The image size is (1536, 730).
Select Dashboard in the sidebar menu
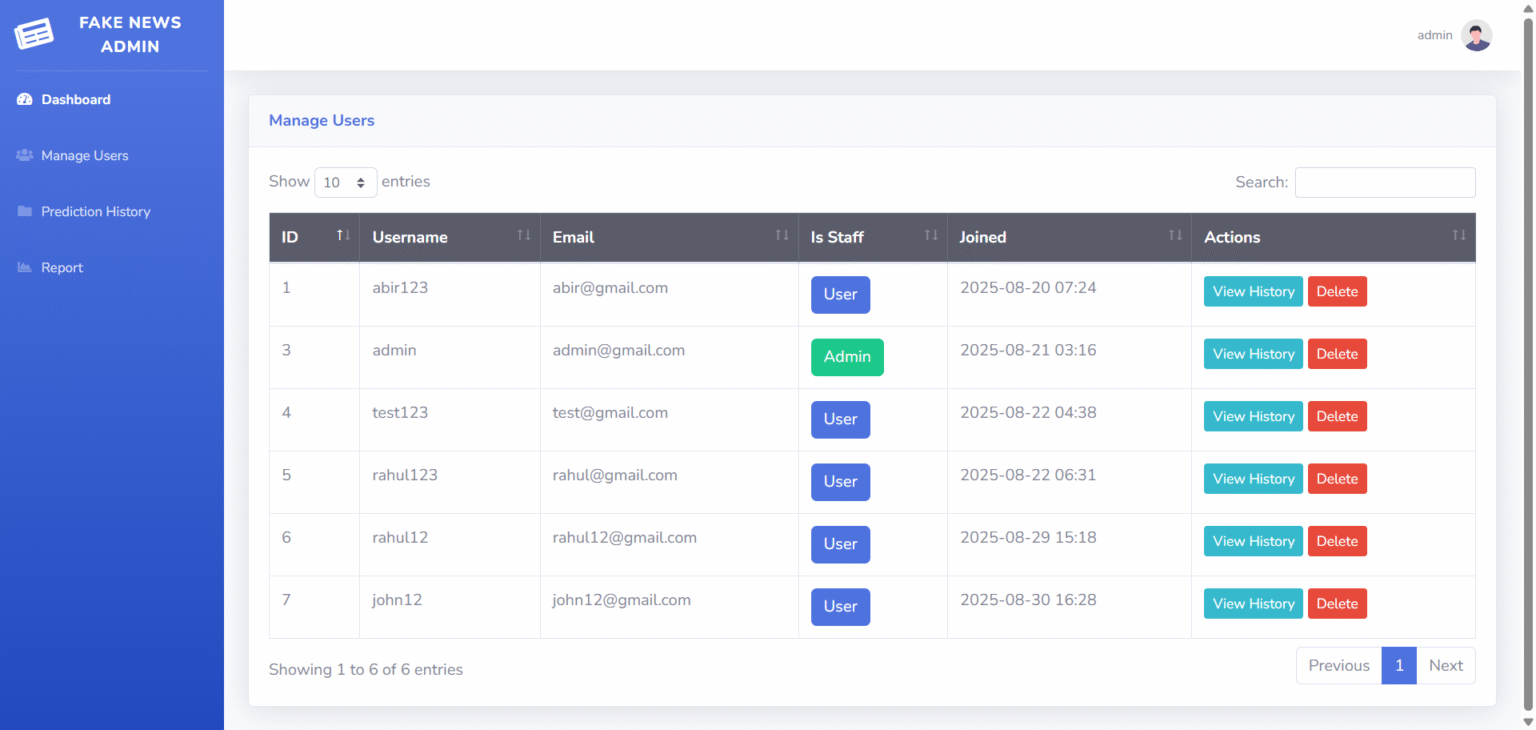tap(75, 99)
